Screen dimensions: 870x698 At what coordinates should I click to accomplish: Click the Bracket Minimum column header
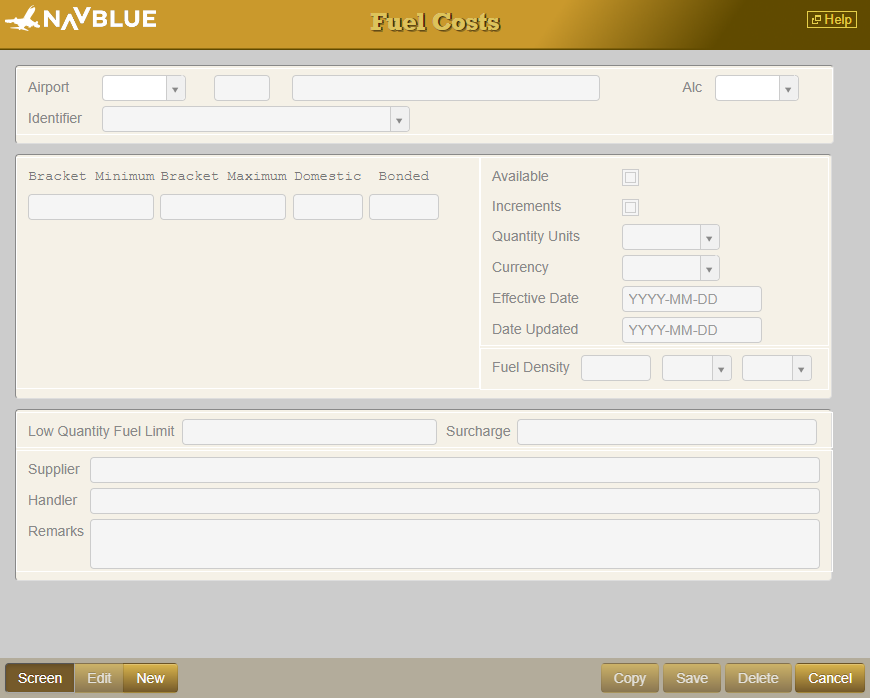92,176
